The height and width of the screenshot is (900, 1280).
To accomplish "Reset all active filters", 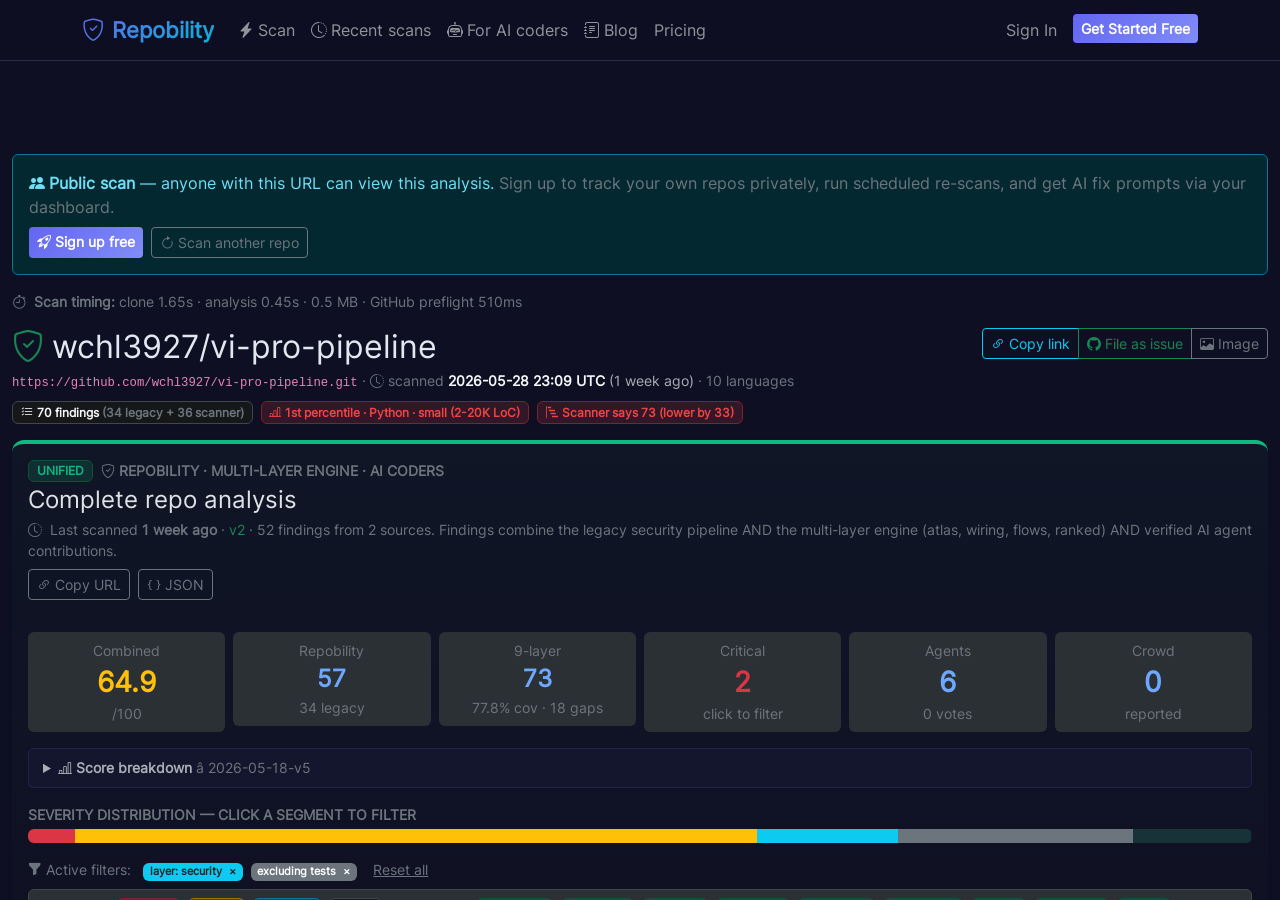I will coord(400,870).
